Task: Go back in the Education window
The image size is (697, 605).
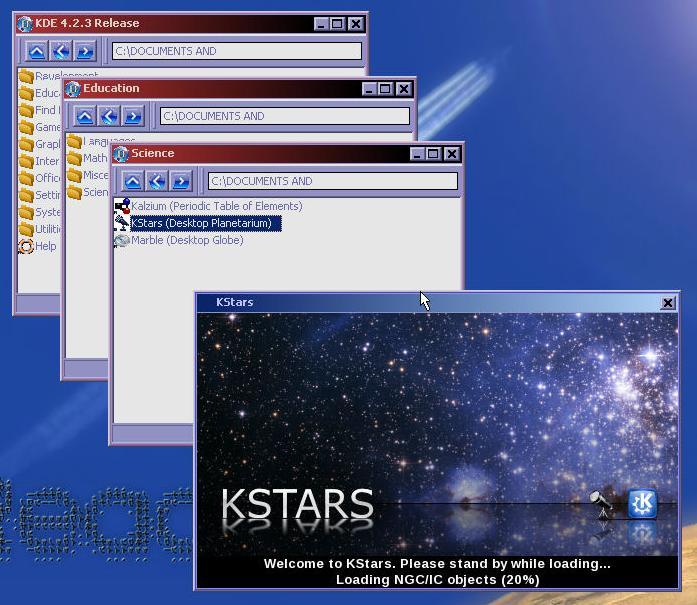Action: pos(108,116)
